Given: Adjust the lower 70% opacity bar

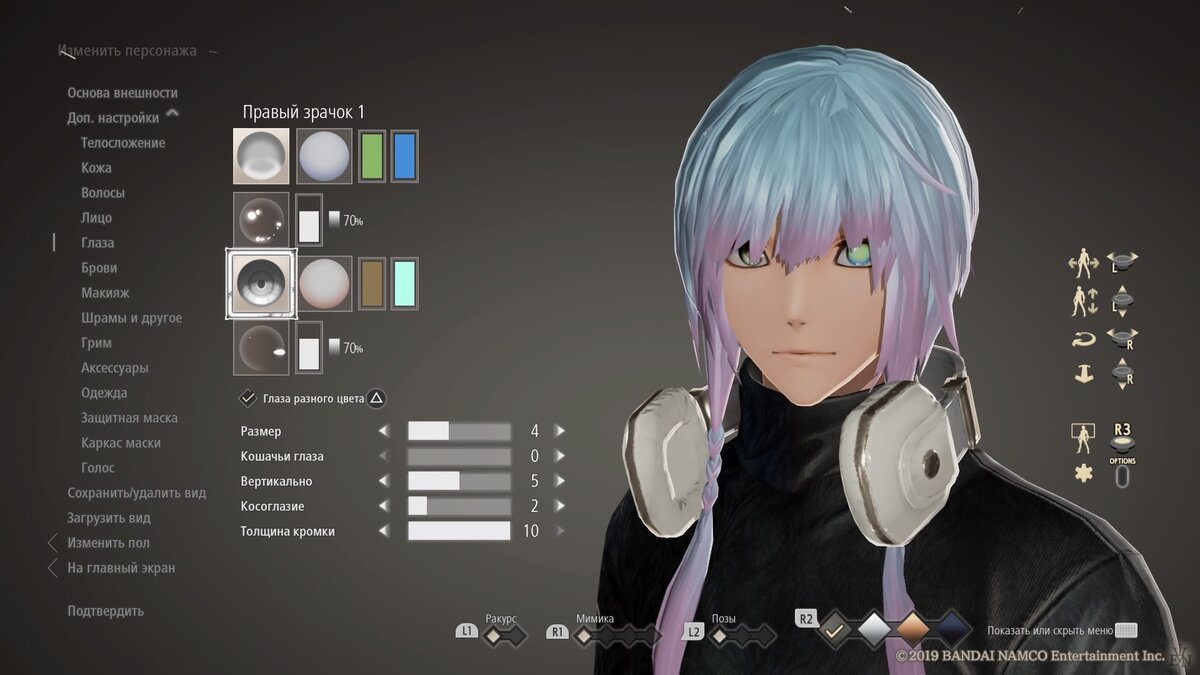Looking at the screenshot, I should pyautogui.click(x=309, y=348).
